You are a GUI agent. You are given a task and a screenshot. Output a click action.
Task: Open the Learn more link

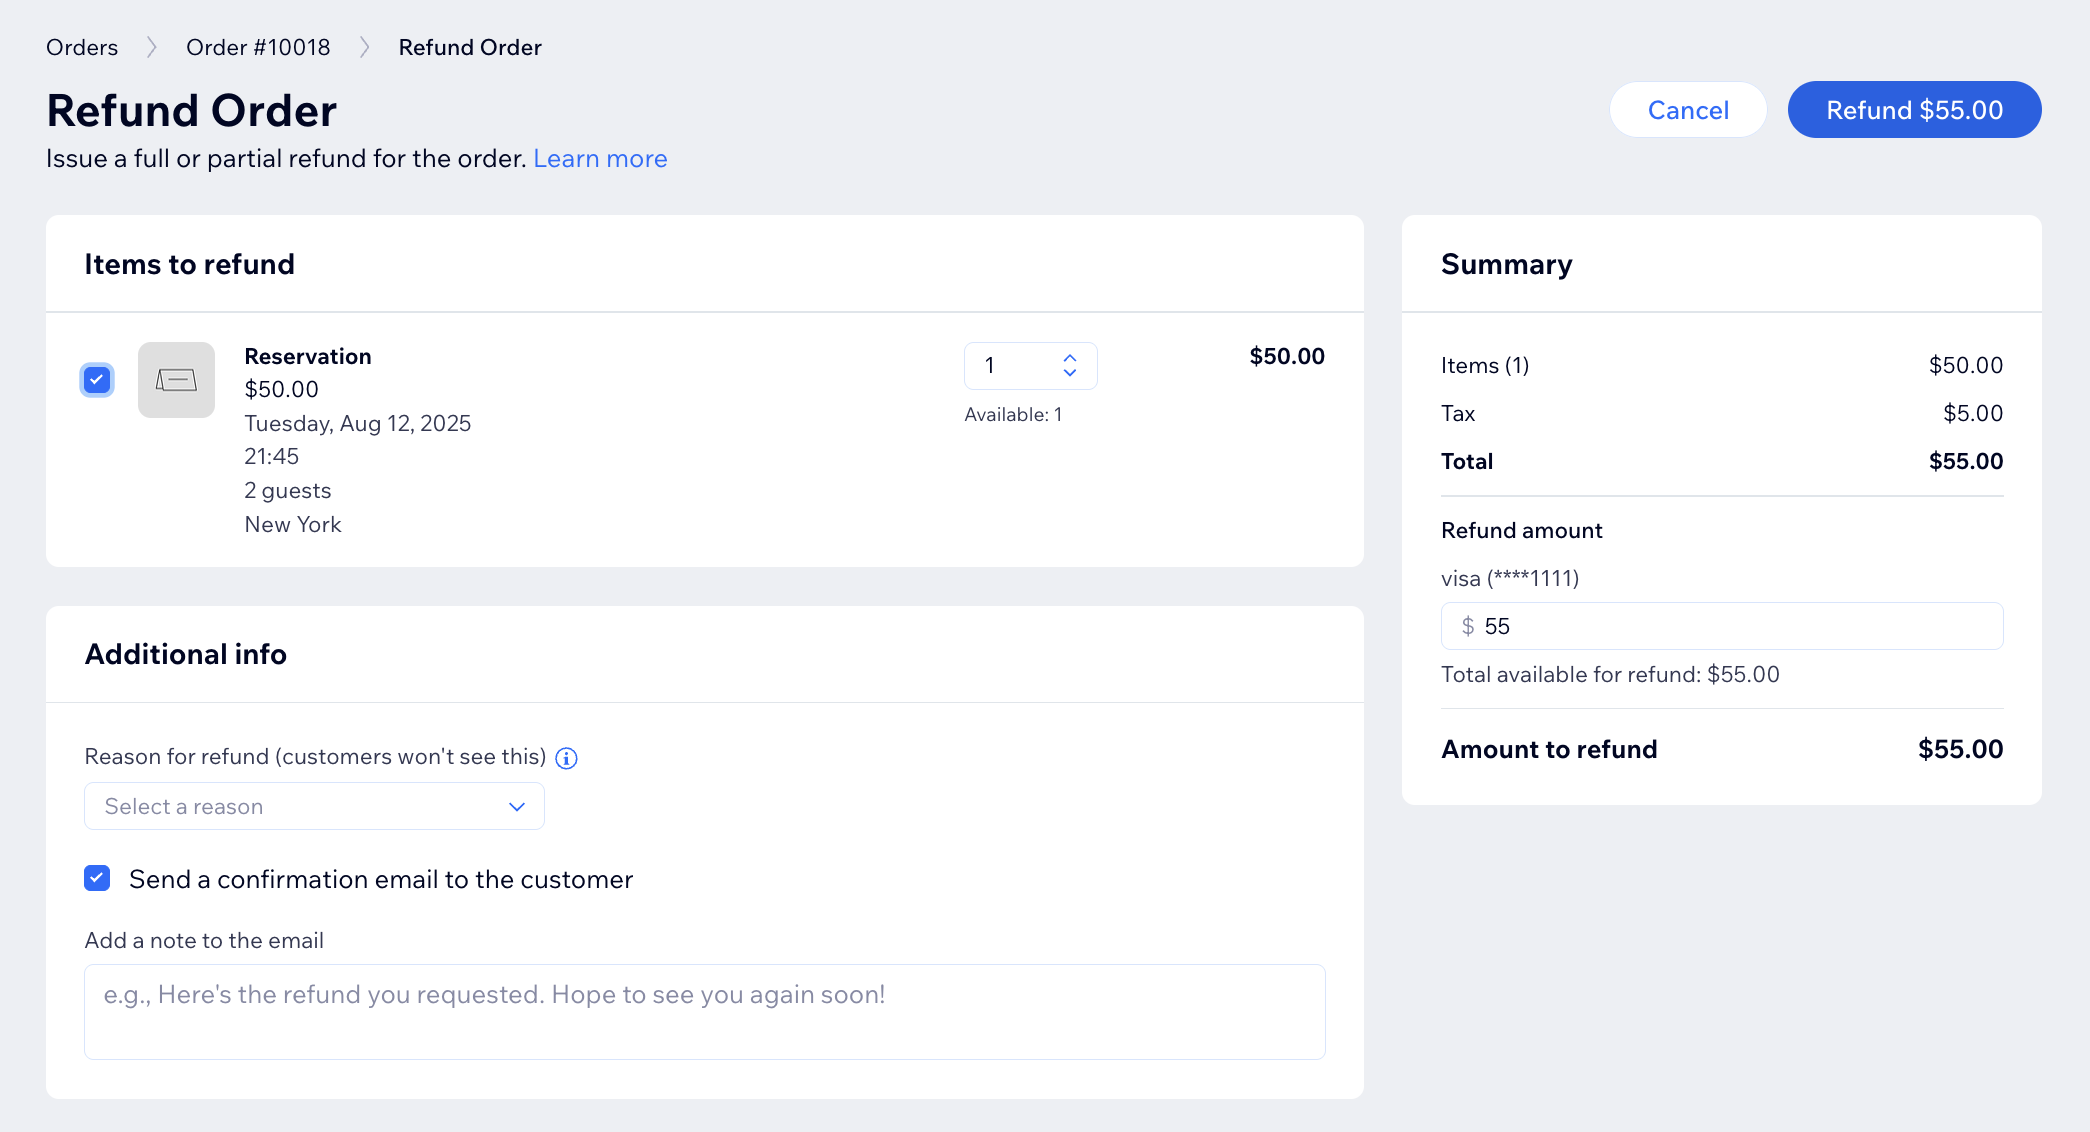point(600,159)
